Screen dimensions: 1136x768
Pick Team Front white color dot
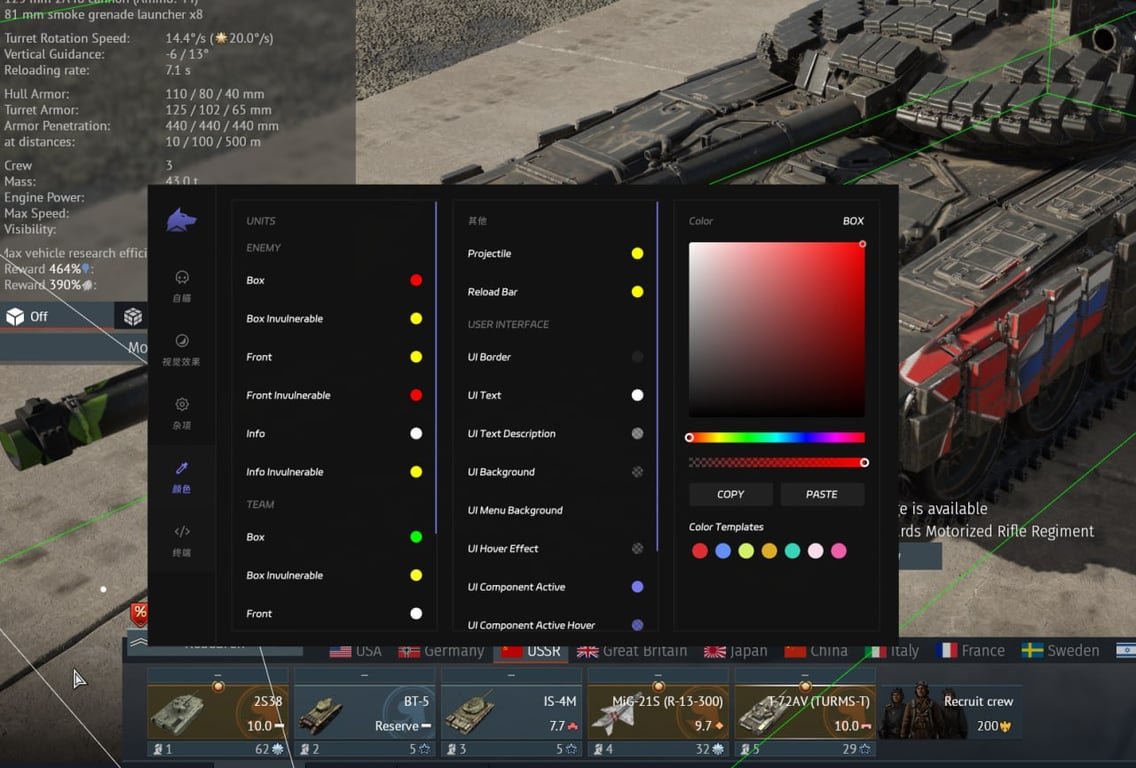(416, 614)
